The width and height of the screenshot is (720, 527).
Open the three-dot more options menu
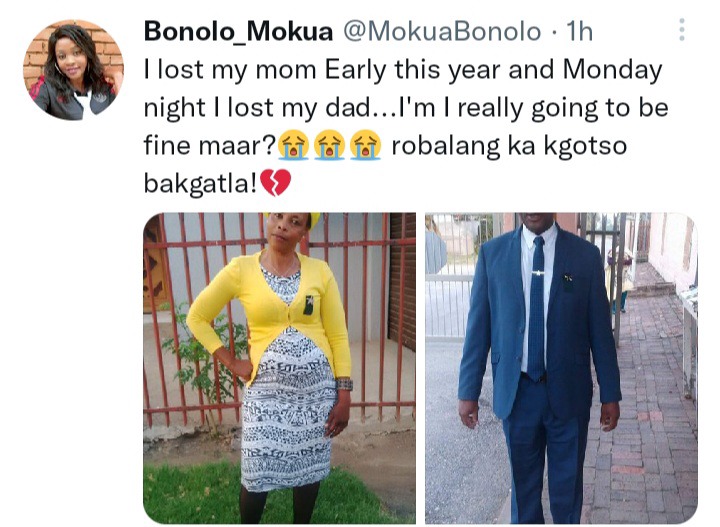(681, 30)
